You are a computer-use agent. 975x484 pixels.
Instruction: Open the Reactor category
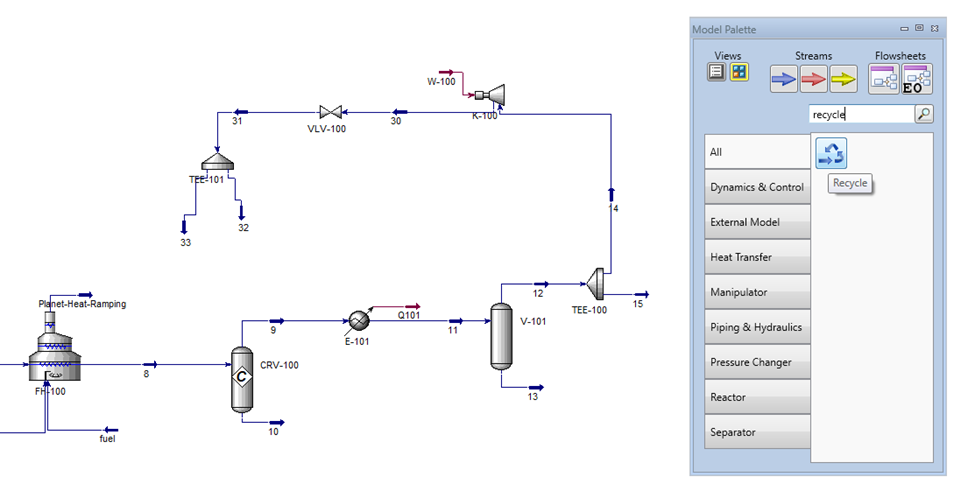click(x=757, y=396)
